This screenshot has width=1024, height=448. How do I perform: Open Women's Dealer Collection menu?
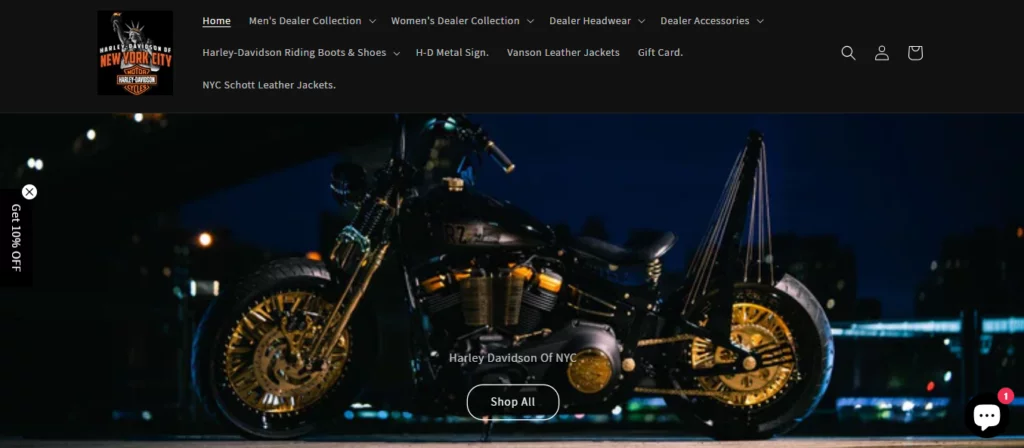click(455, 21)
